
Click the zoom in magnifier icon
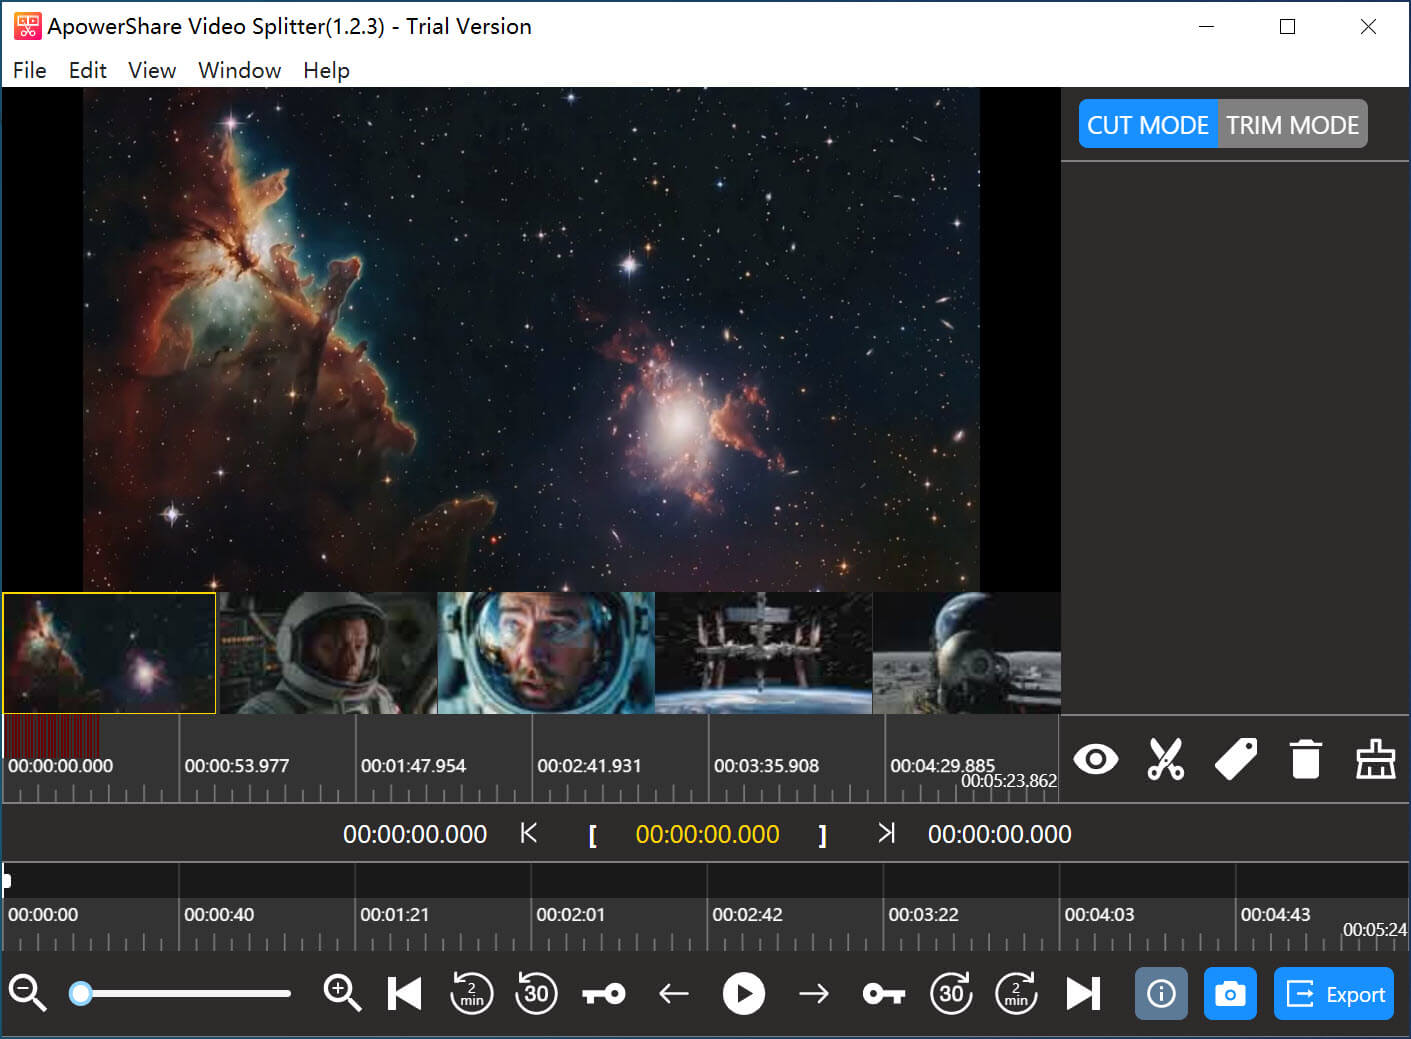(x=342, y=994)
